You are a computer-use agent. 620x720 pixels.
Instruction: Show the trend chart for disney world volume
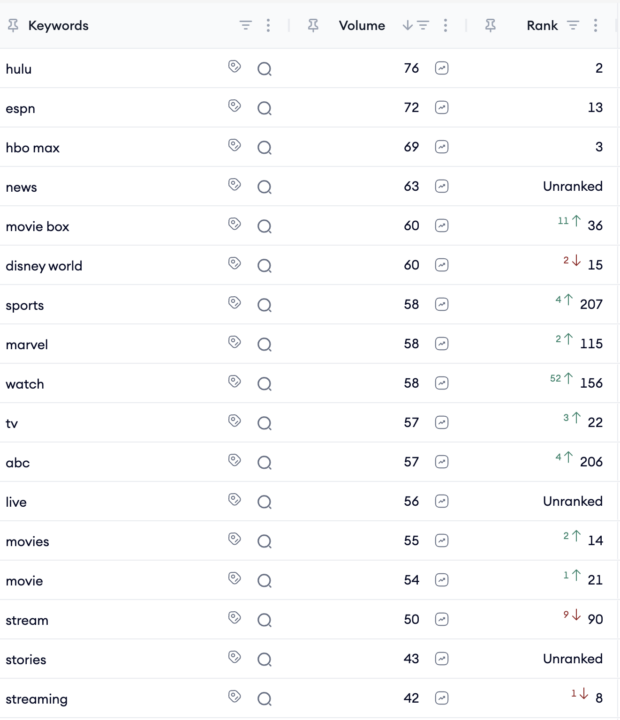click(x=442, y=265)
